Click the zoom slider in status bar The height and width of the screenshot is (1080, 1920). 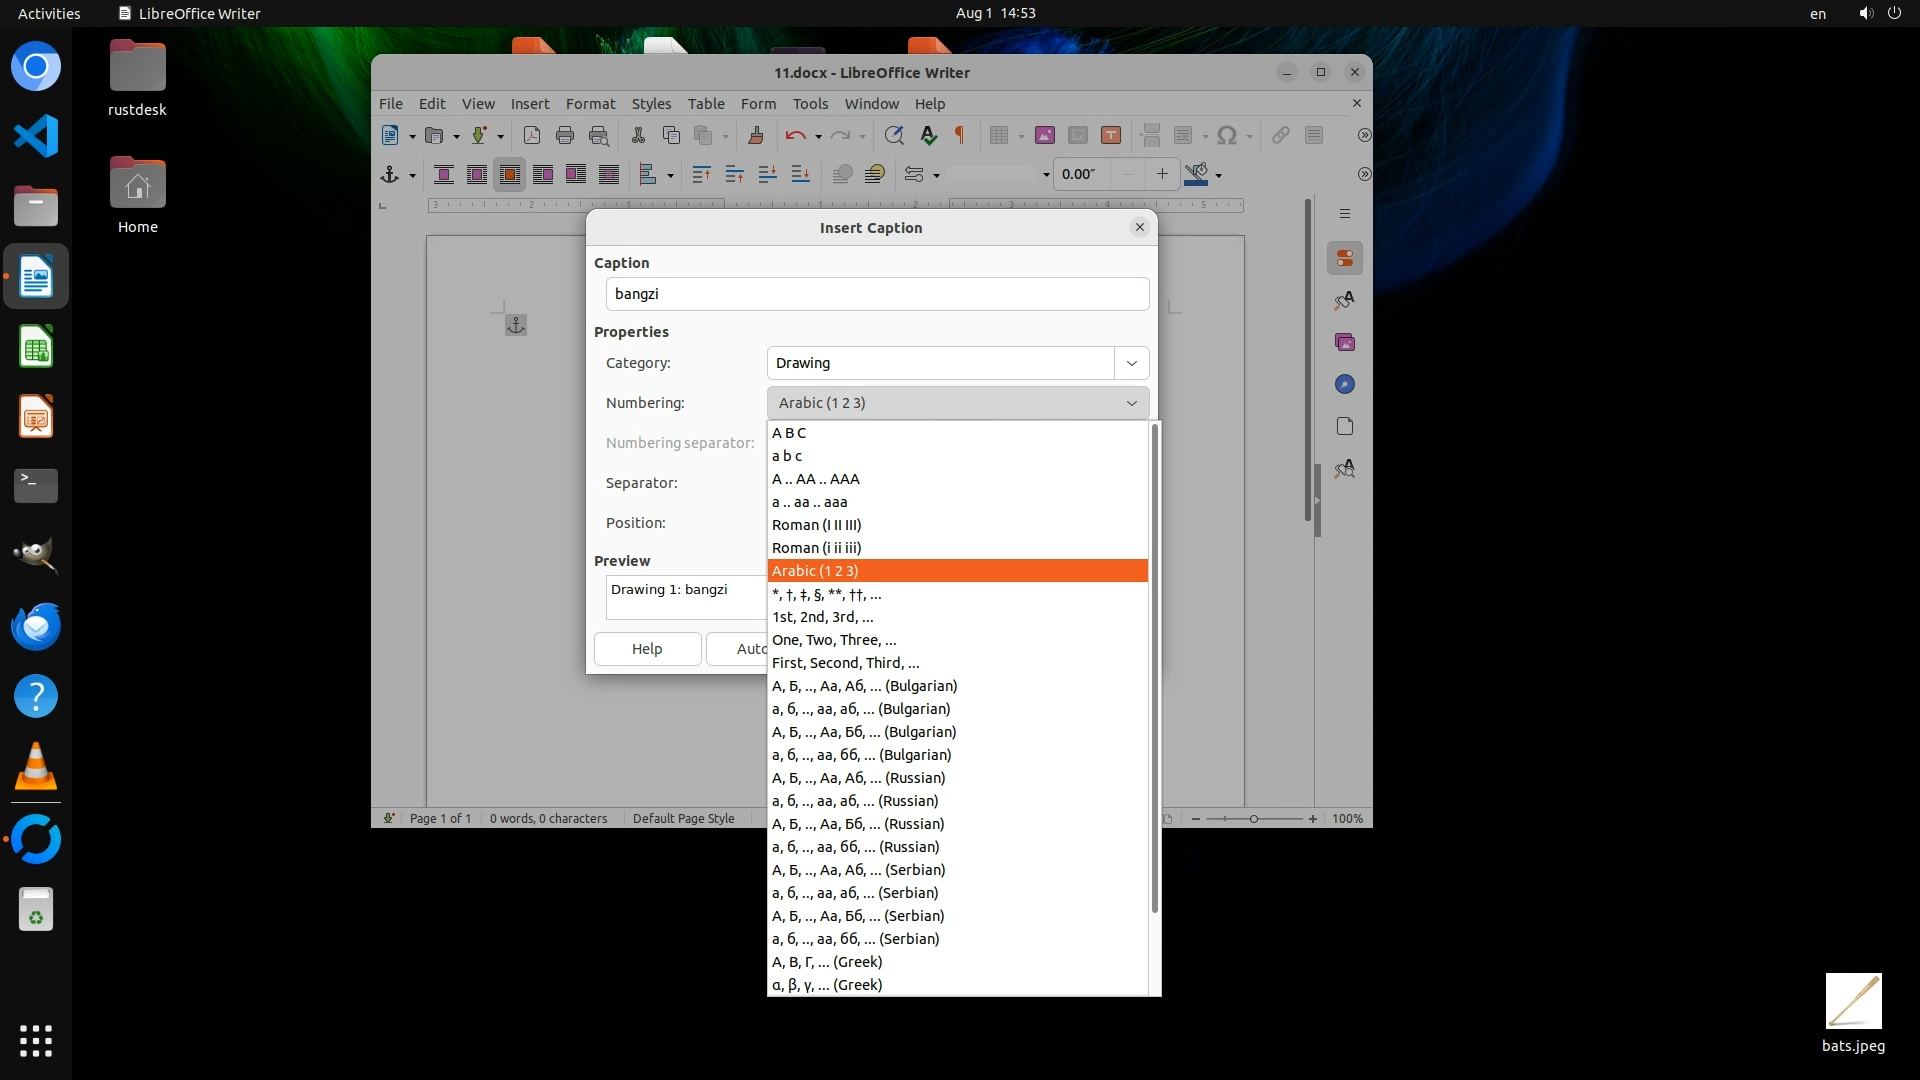[1254, 819]
